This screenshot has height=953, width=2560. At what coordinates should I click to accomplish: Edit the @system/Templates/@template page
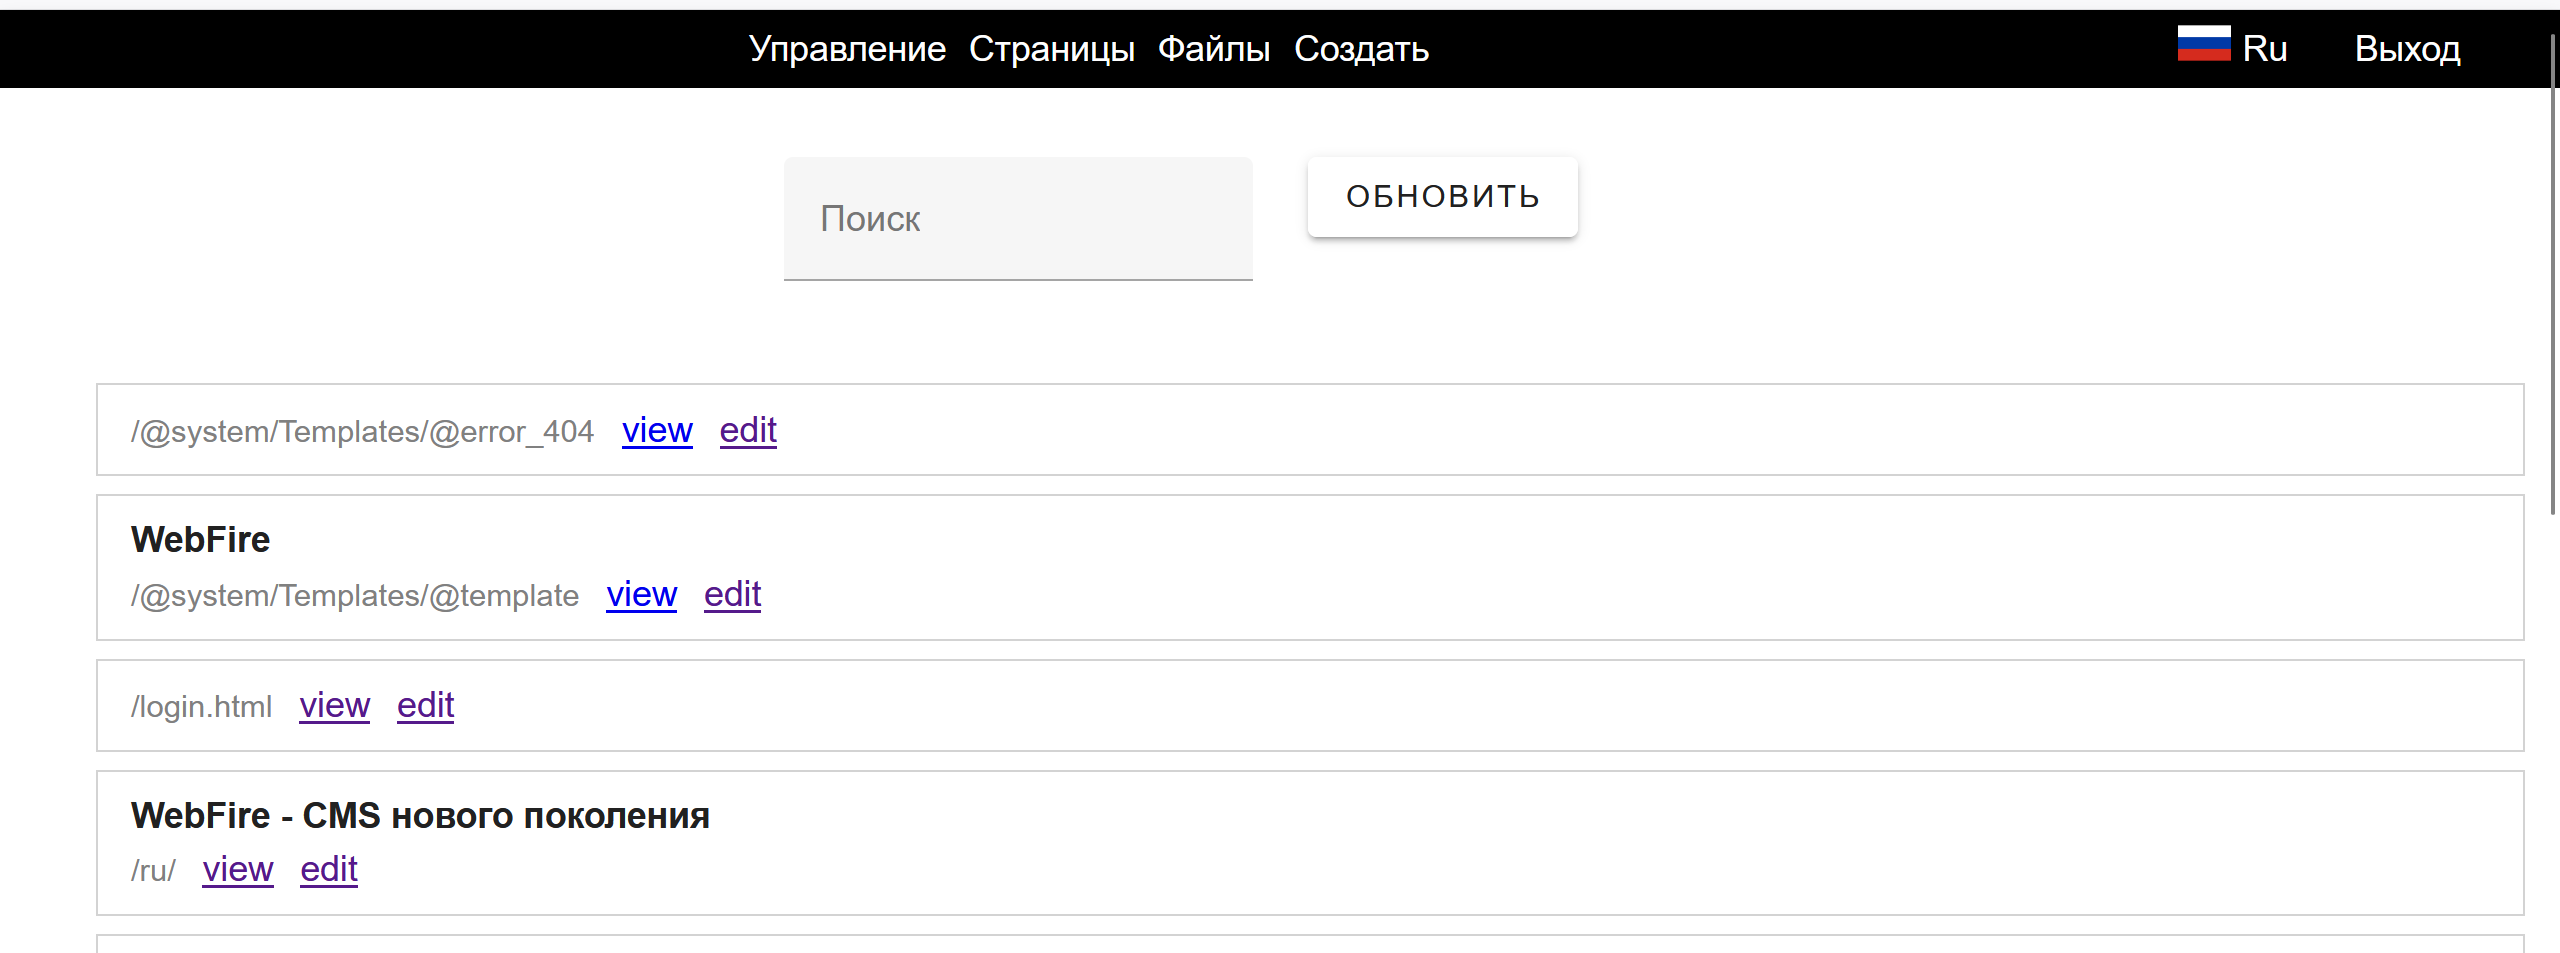(732, 595)
